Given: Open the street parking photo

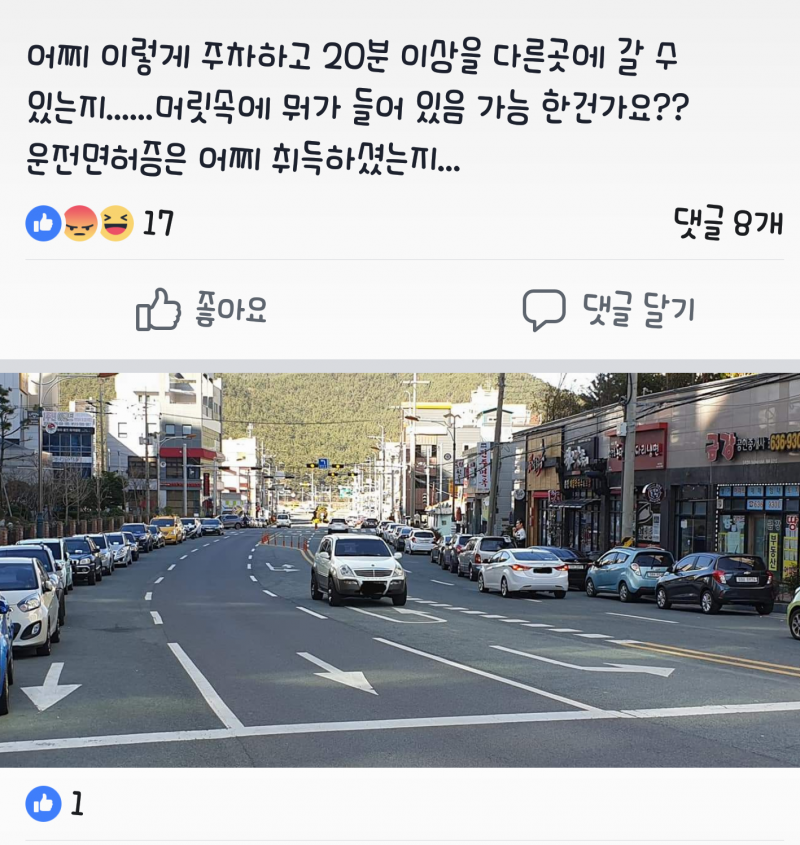Looking at the screenshot, I should [x=400, y=570].
